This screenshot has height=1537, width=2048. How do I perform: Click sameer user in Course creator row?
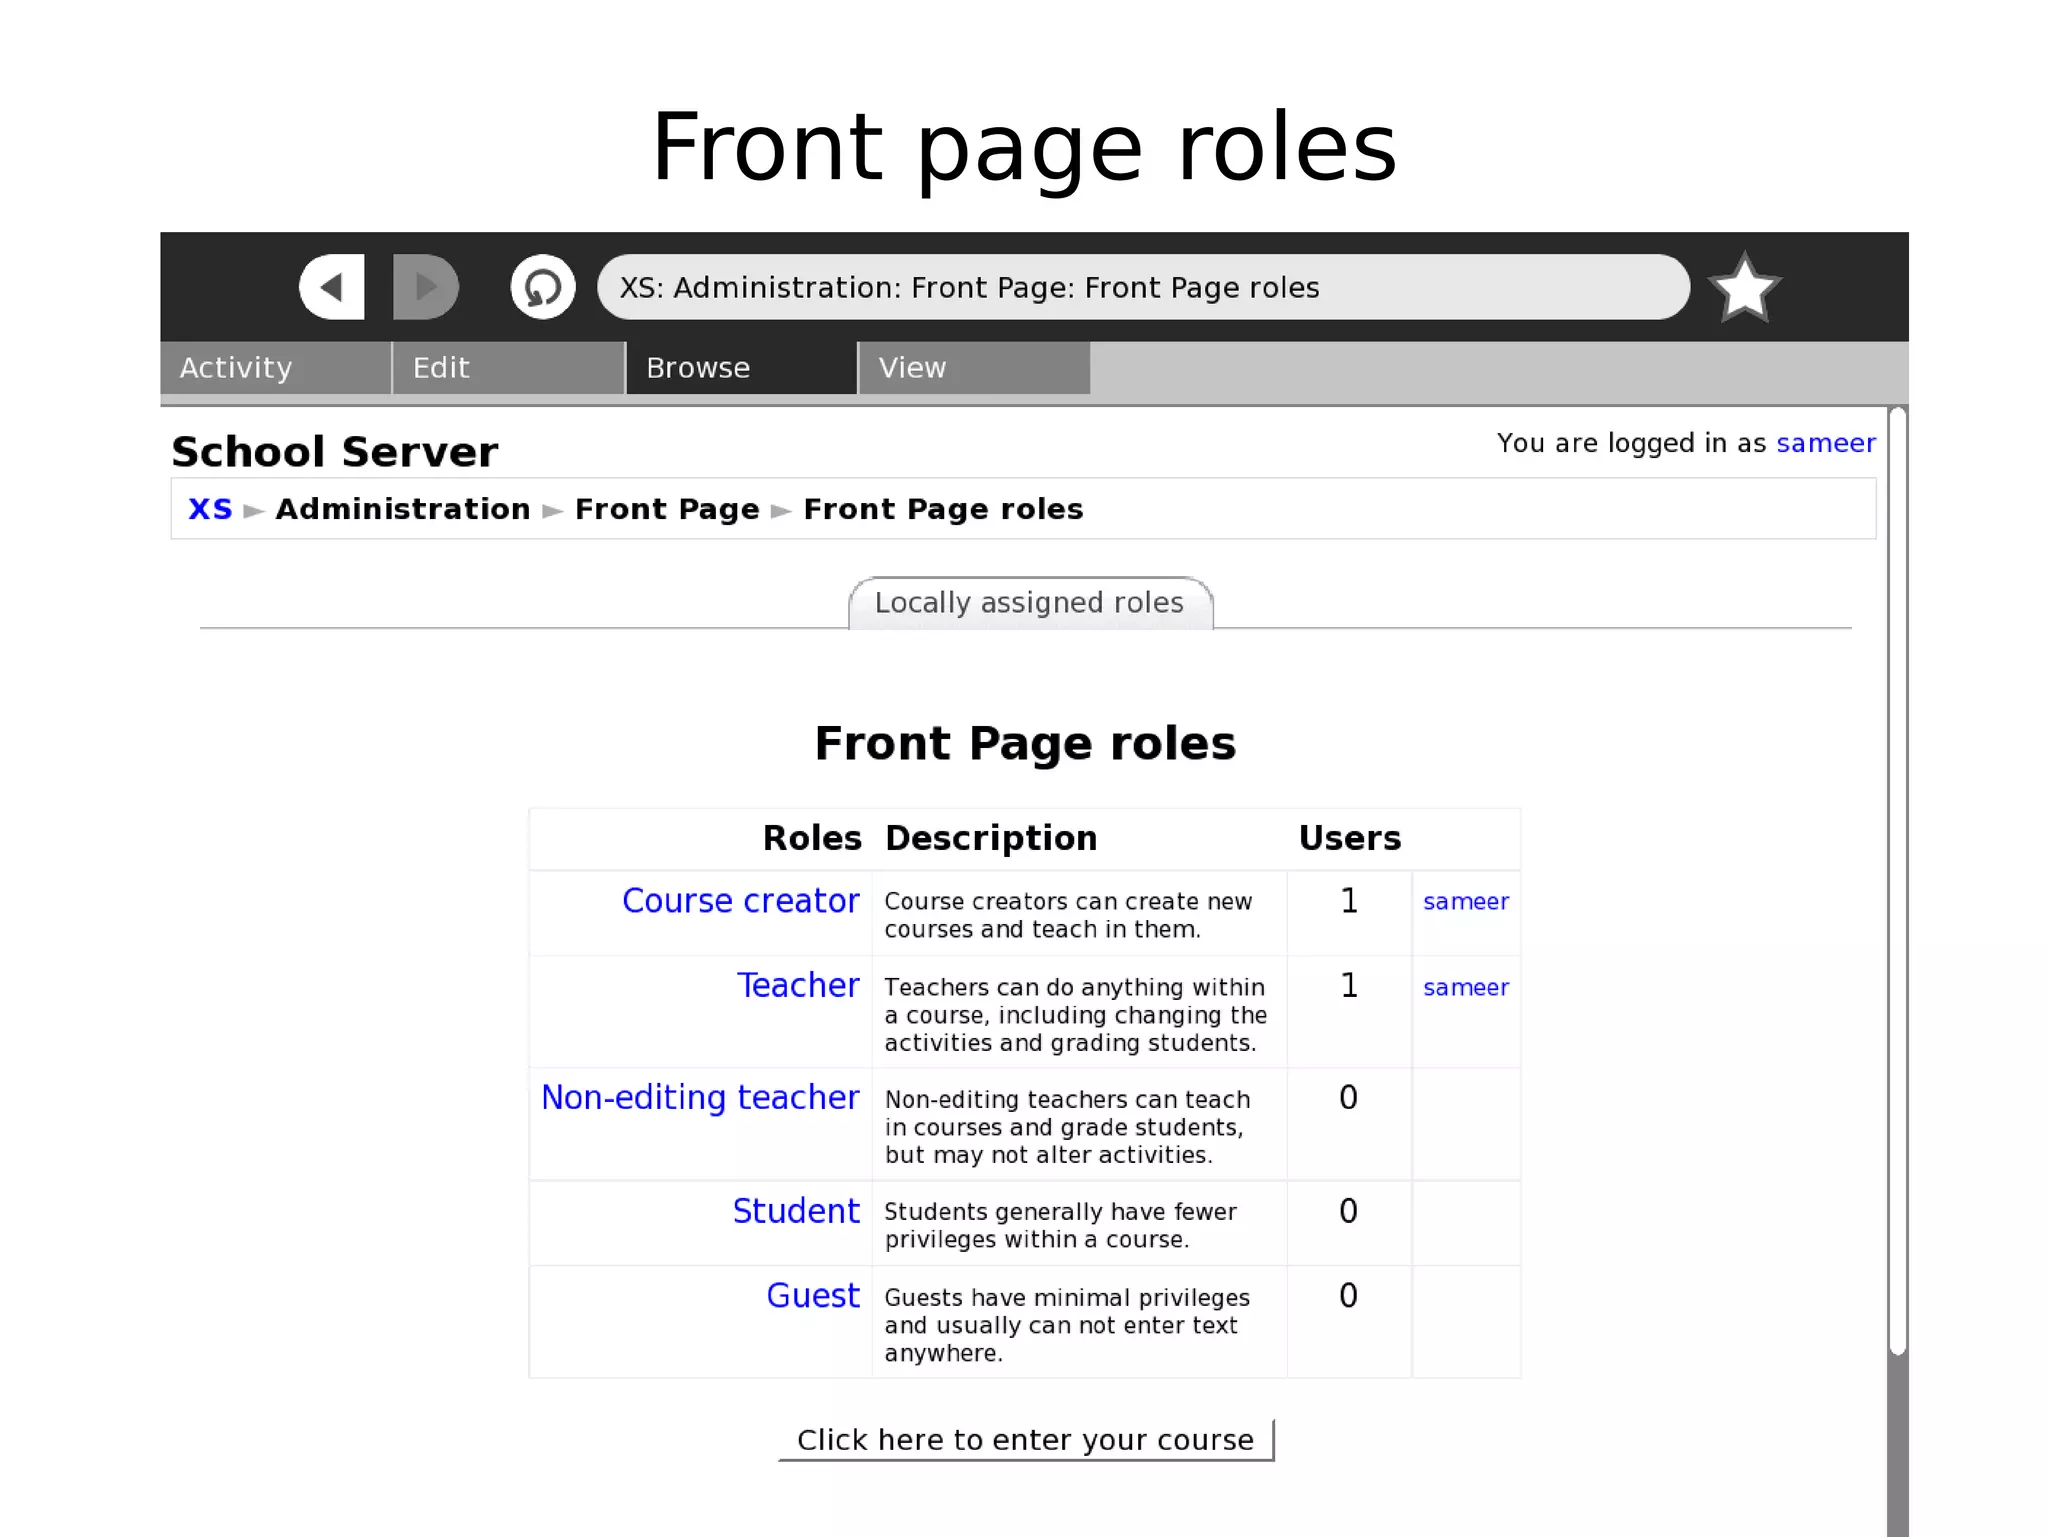click(1466, 902)
